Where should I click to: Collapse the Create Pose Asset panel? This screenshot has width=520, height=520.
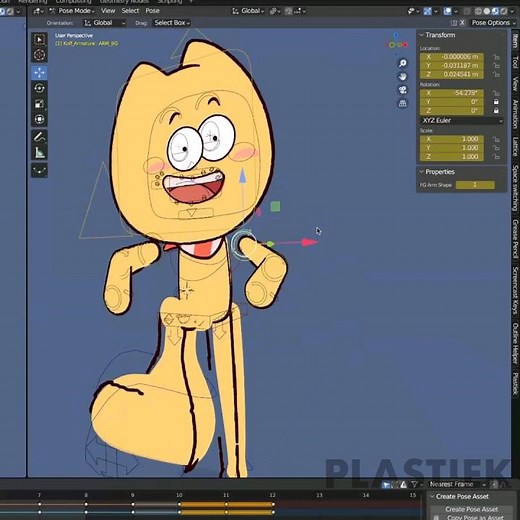tap(462, 496)
